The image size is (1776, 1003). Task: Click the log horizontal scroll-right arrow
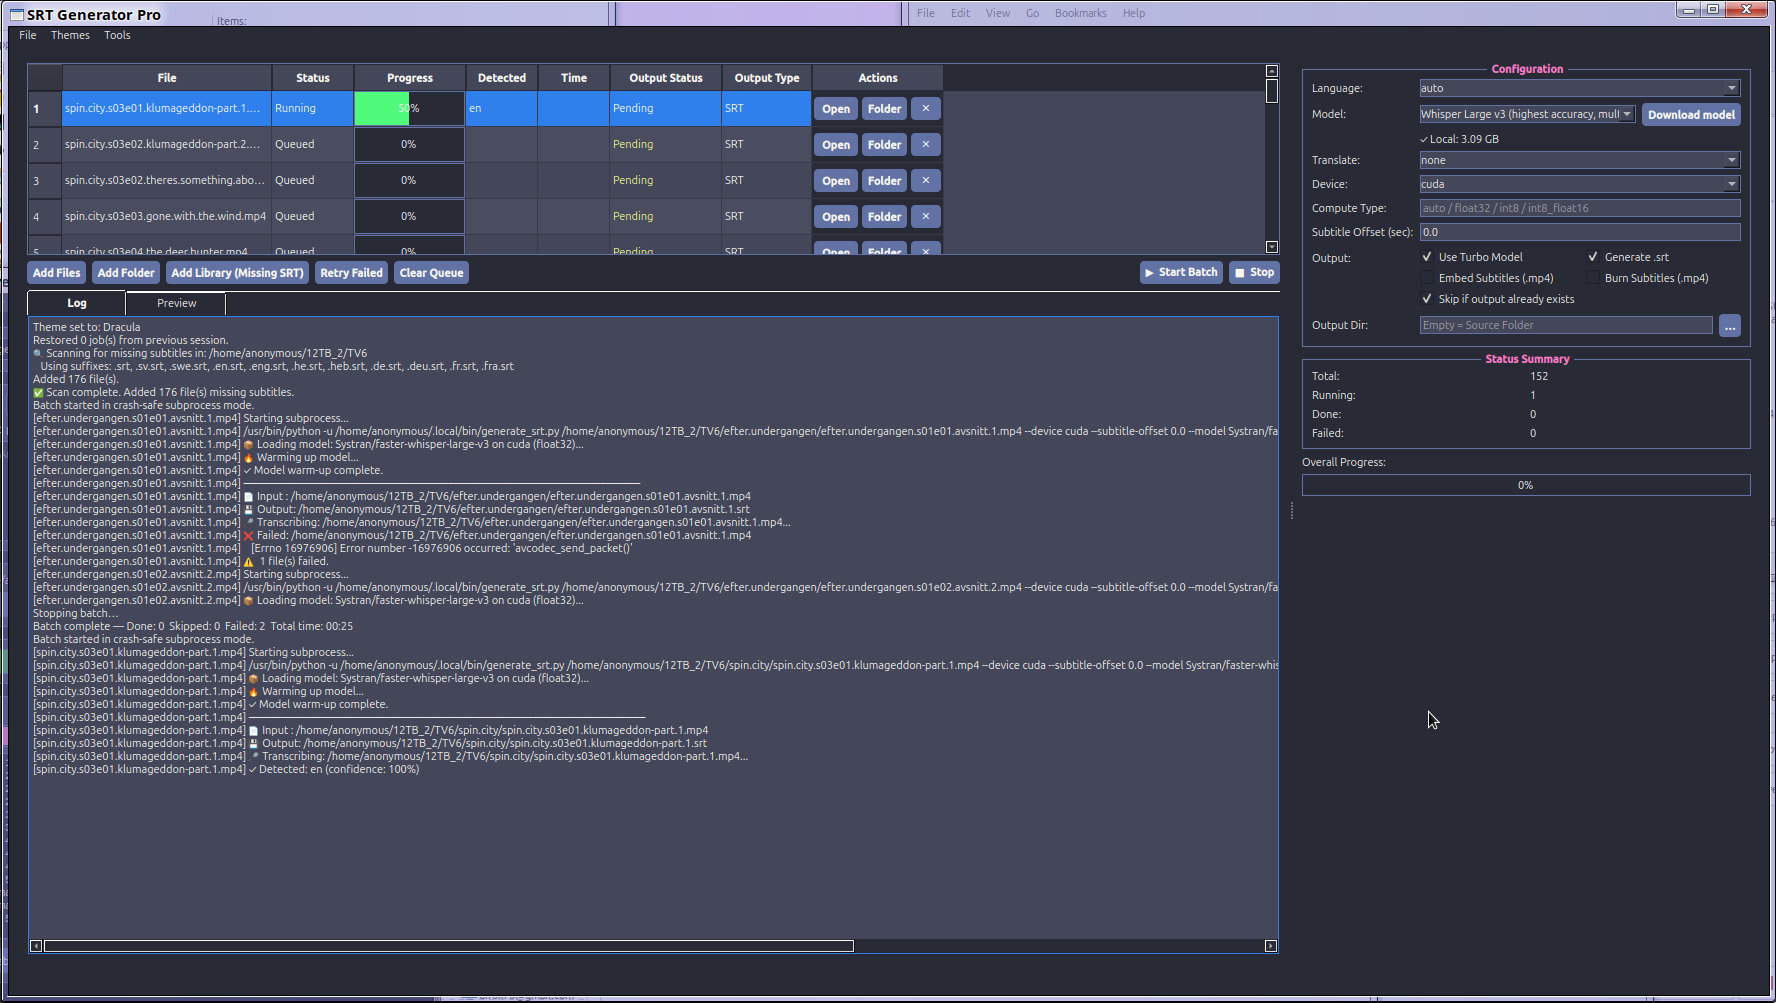1271,946
